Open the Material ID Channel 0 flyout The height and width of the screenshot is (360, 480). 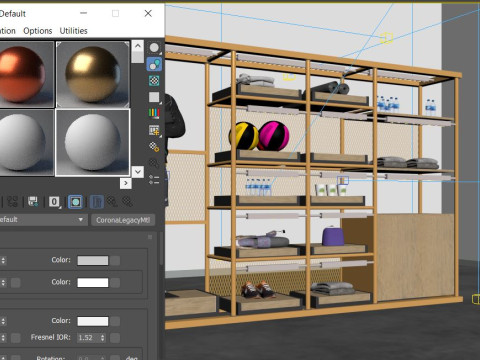pos(54,202)
